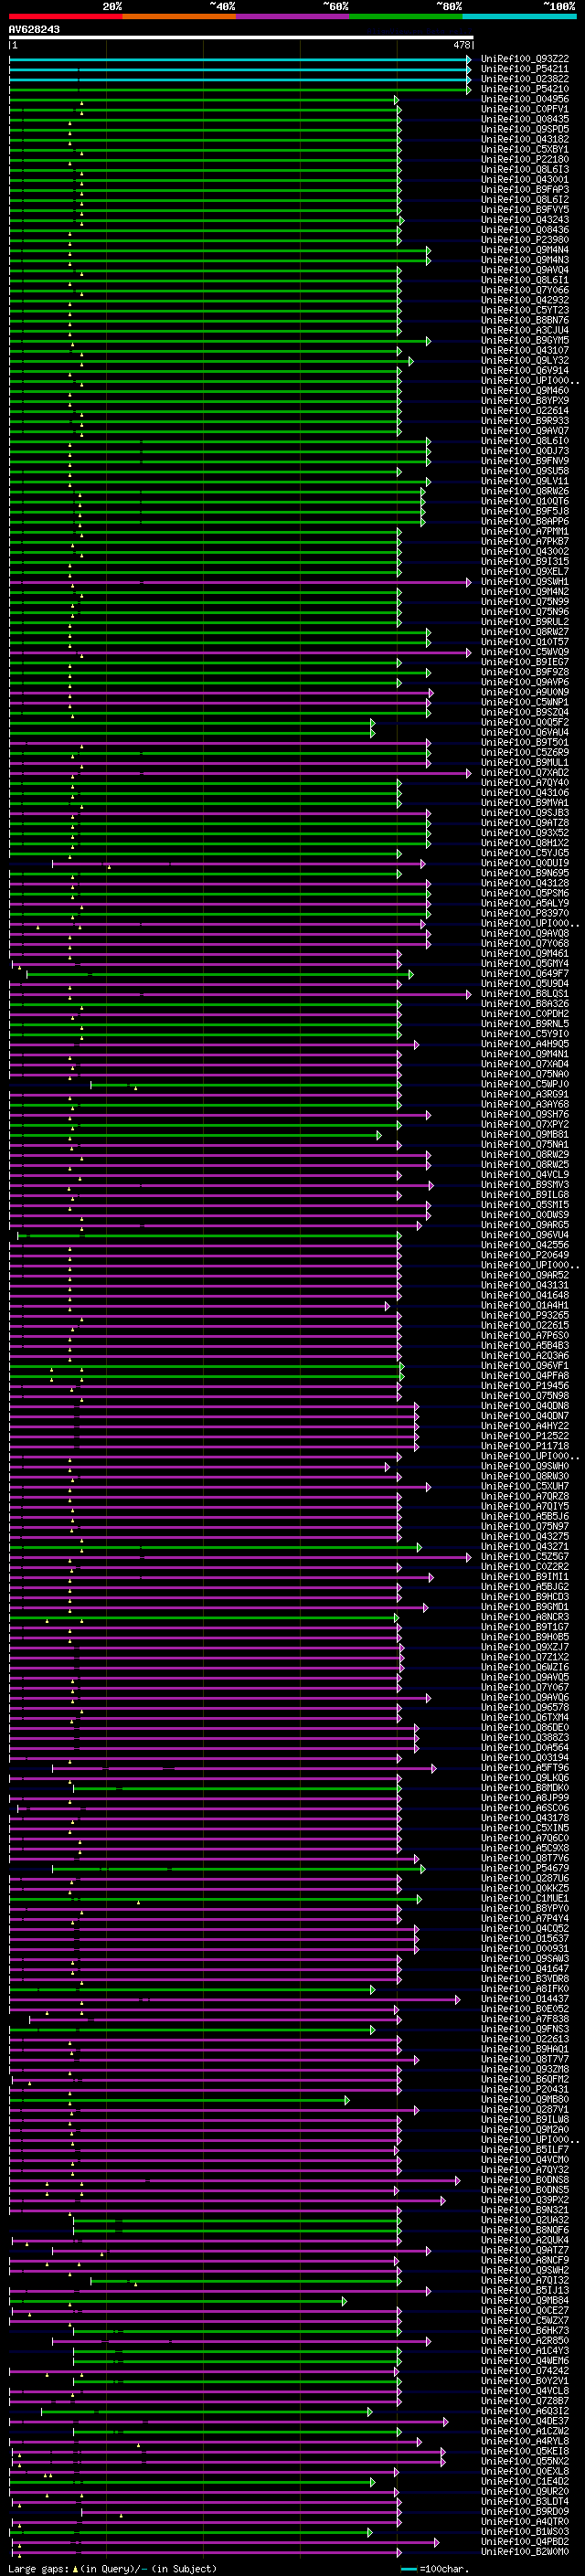Select label UniRef100_P54679
The width and height of the screenshot is (585, 2576).
[525, 1867]
